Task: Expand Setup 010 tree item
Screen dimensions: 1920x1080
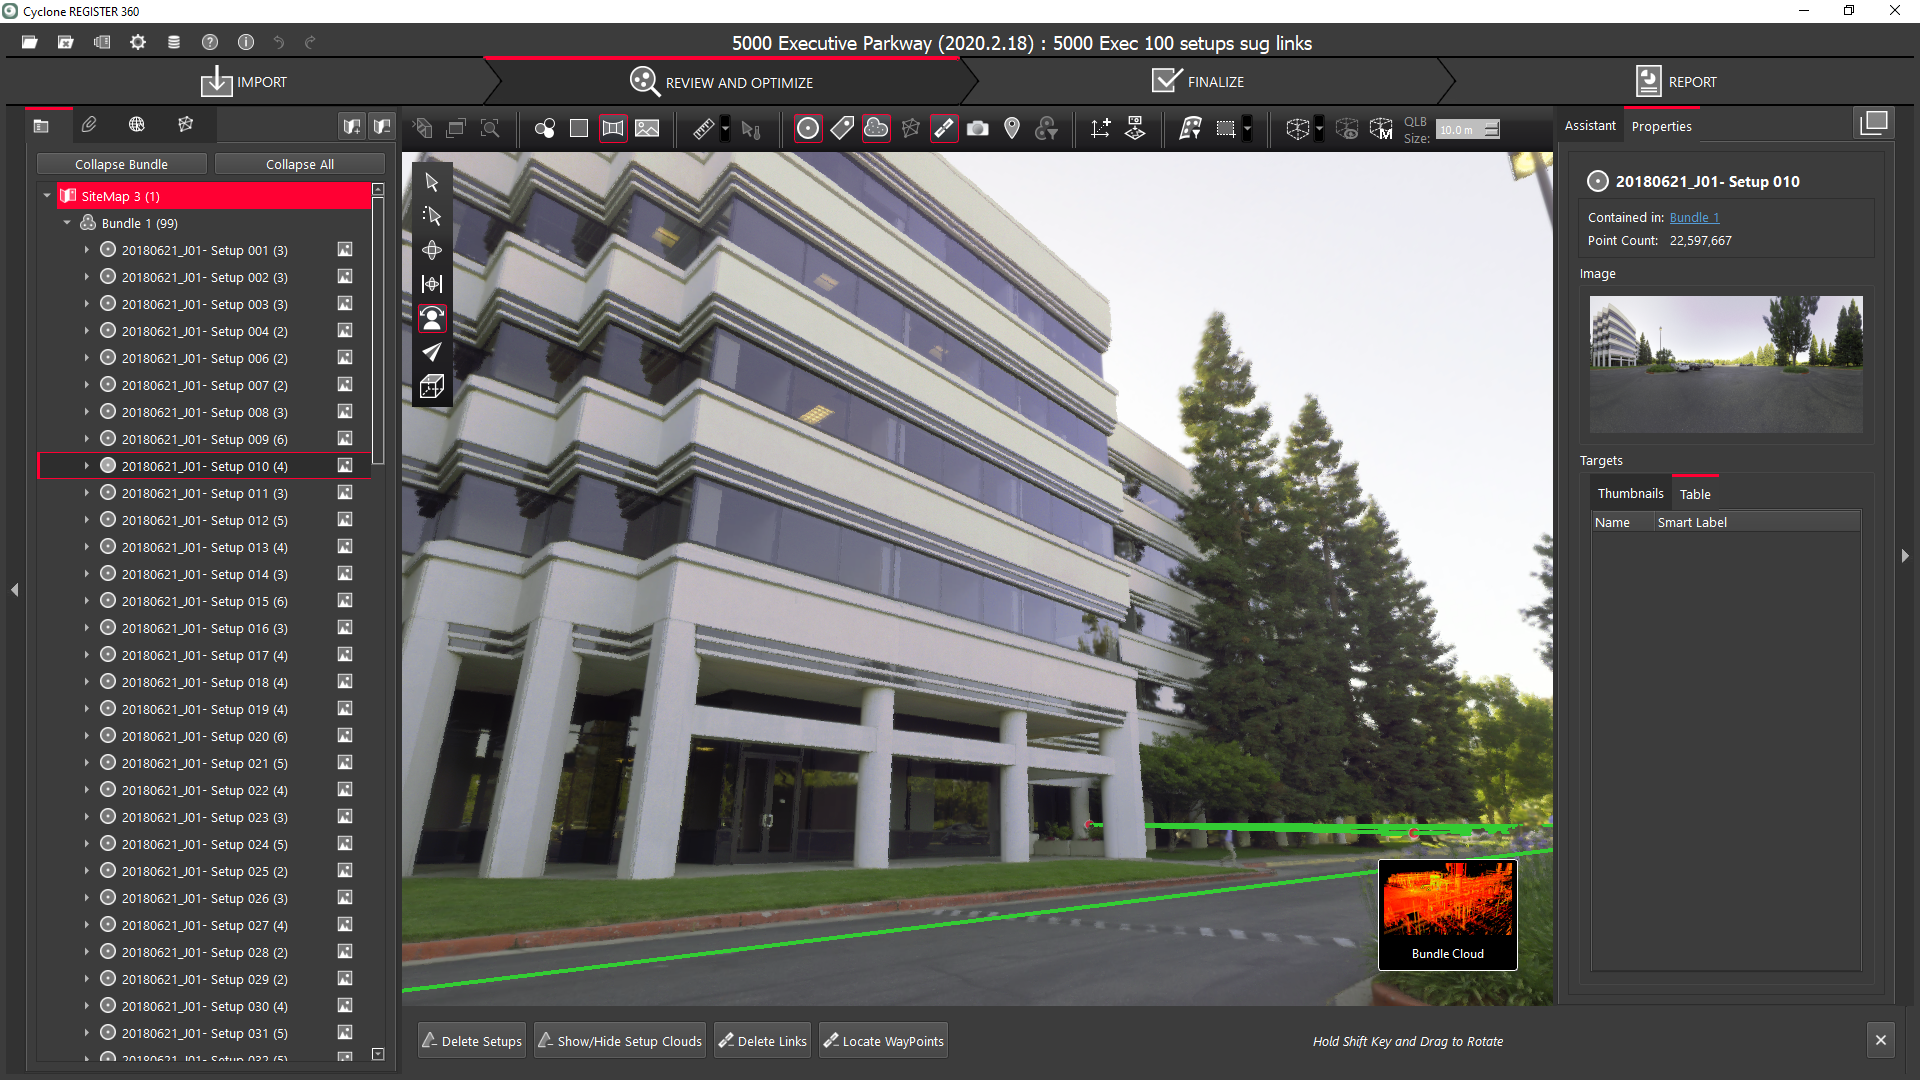Action: (x=87, y=466)
